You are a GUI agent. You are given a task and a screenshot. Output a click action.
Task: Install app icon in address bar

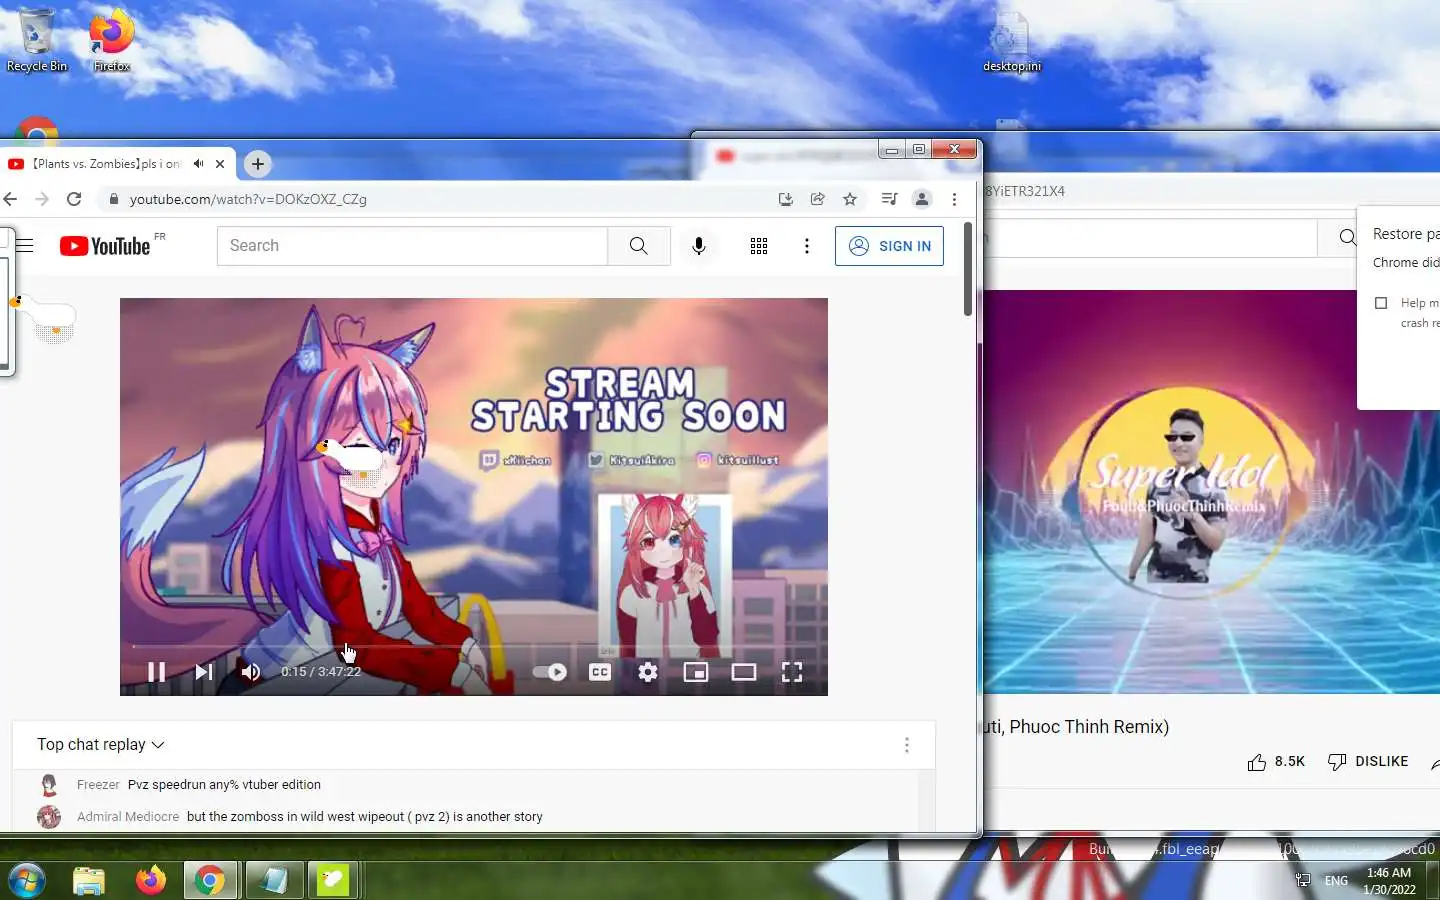tap(786, 199)
